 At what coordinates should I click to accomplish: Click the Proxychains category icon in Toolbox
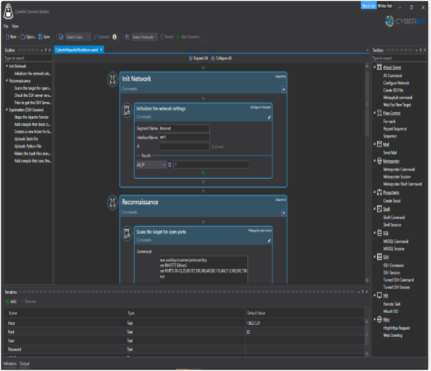[x=379, y=192]
